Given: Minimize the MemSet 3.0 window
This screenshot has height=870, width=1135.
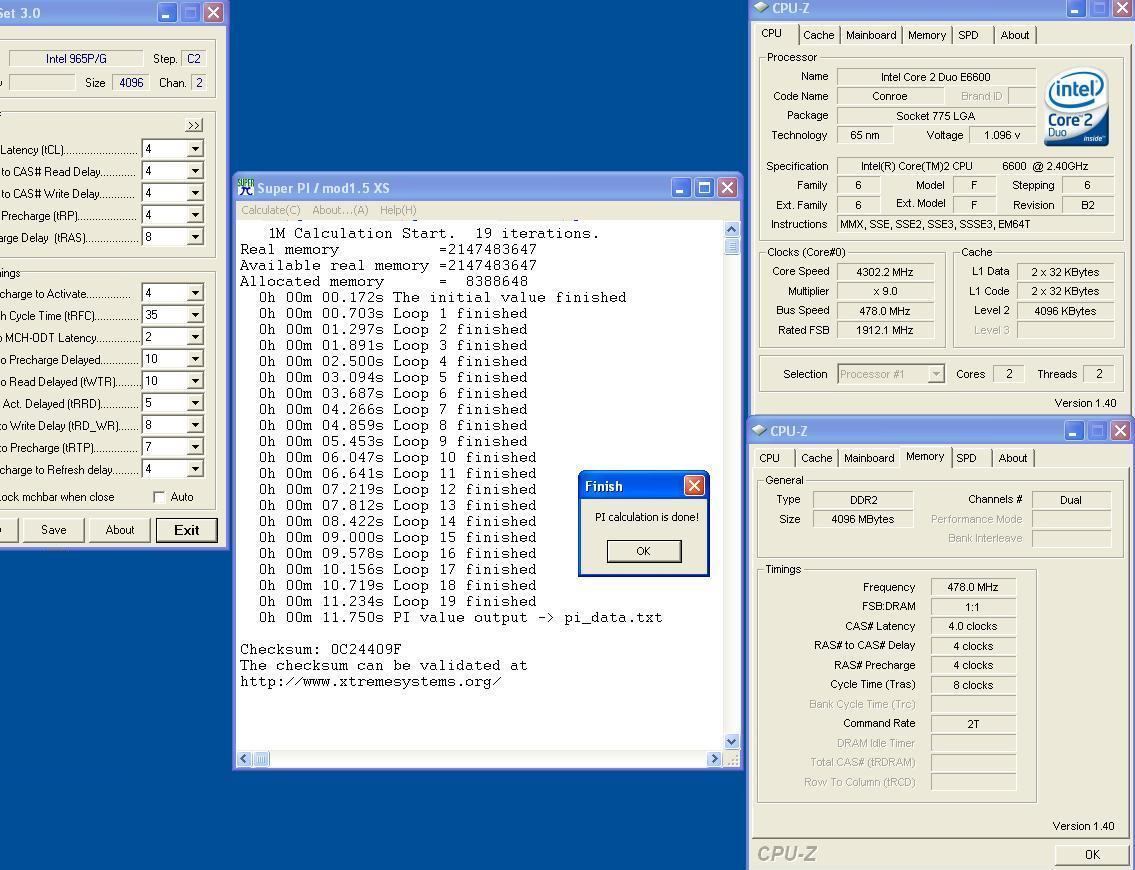Looking at the screenshot, I should [167, 12].
